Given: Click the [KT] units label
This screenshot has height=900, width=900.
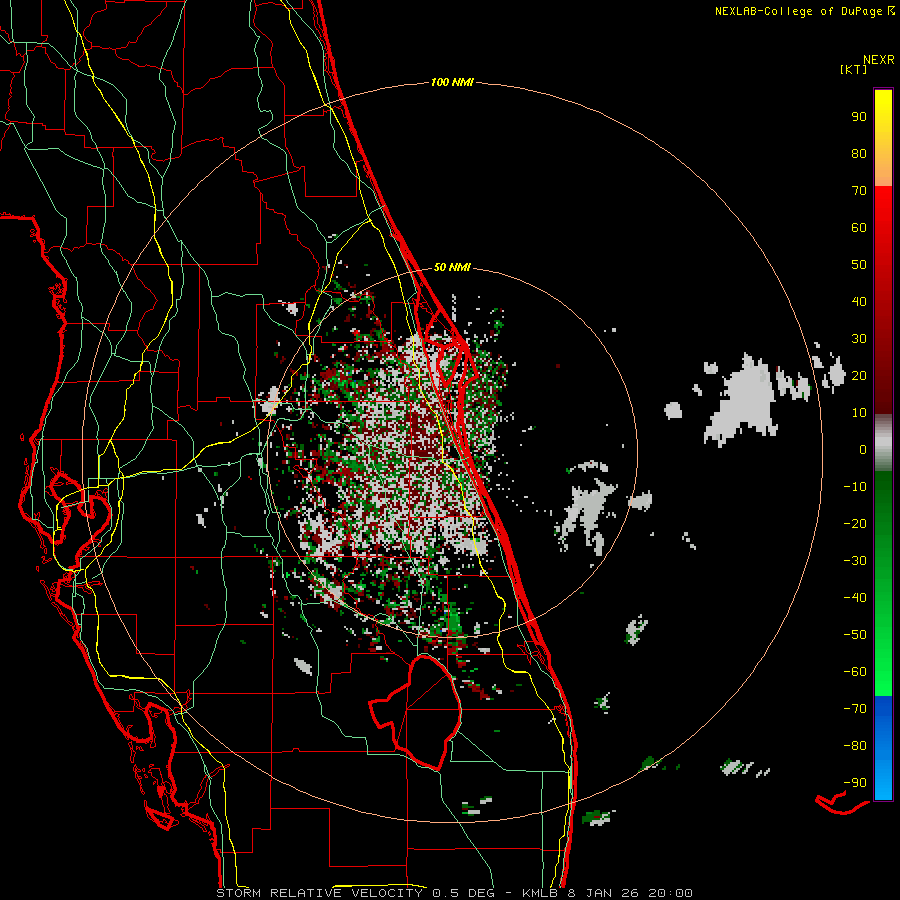Looking at the screenshot, I should (x=854, y=69).
